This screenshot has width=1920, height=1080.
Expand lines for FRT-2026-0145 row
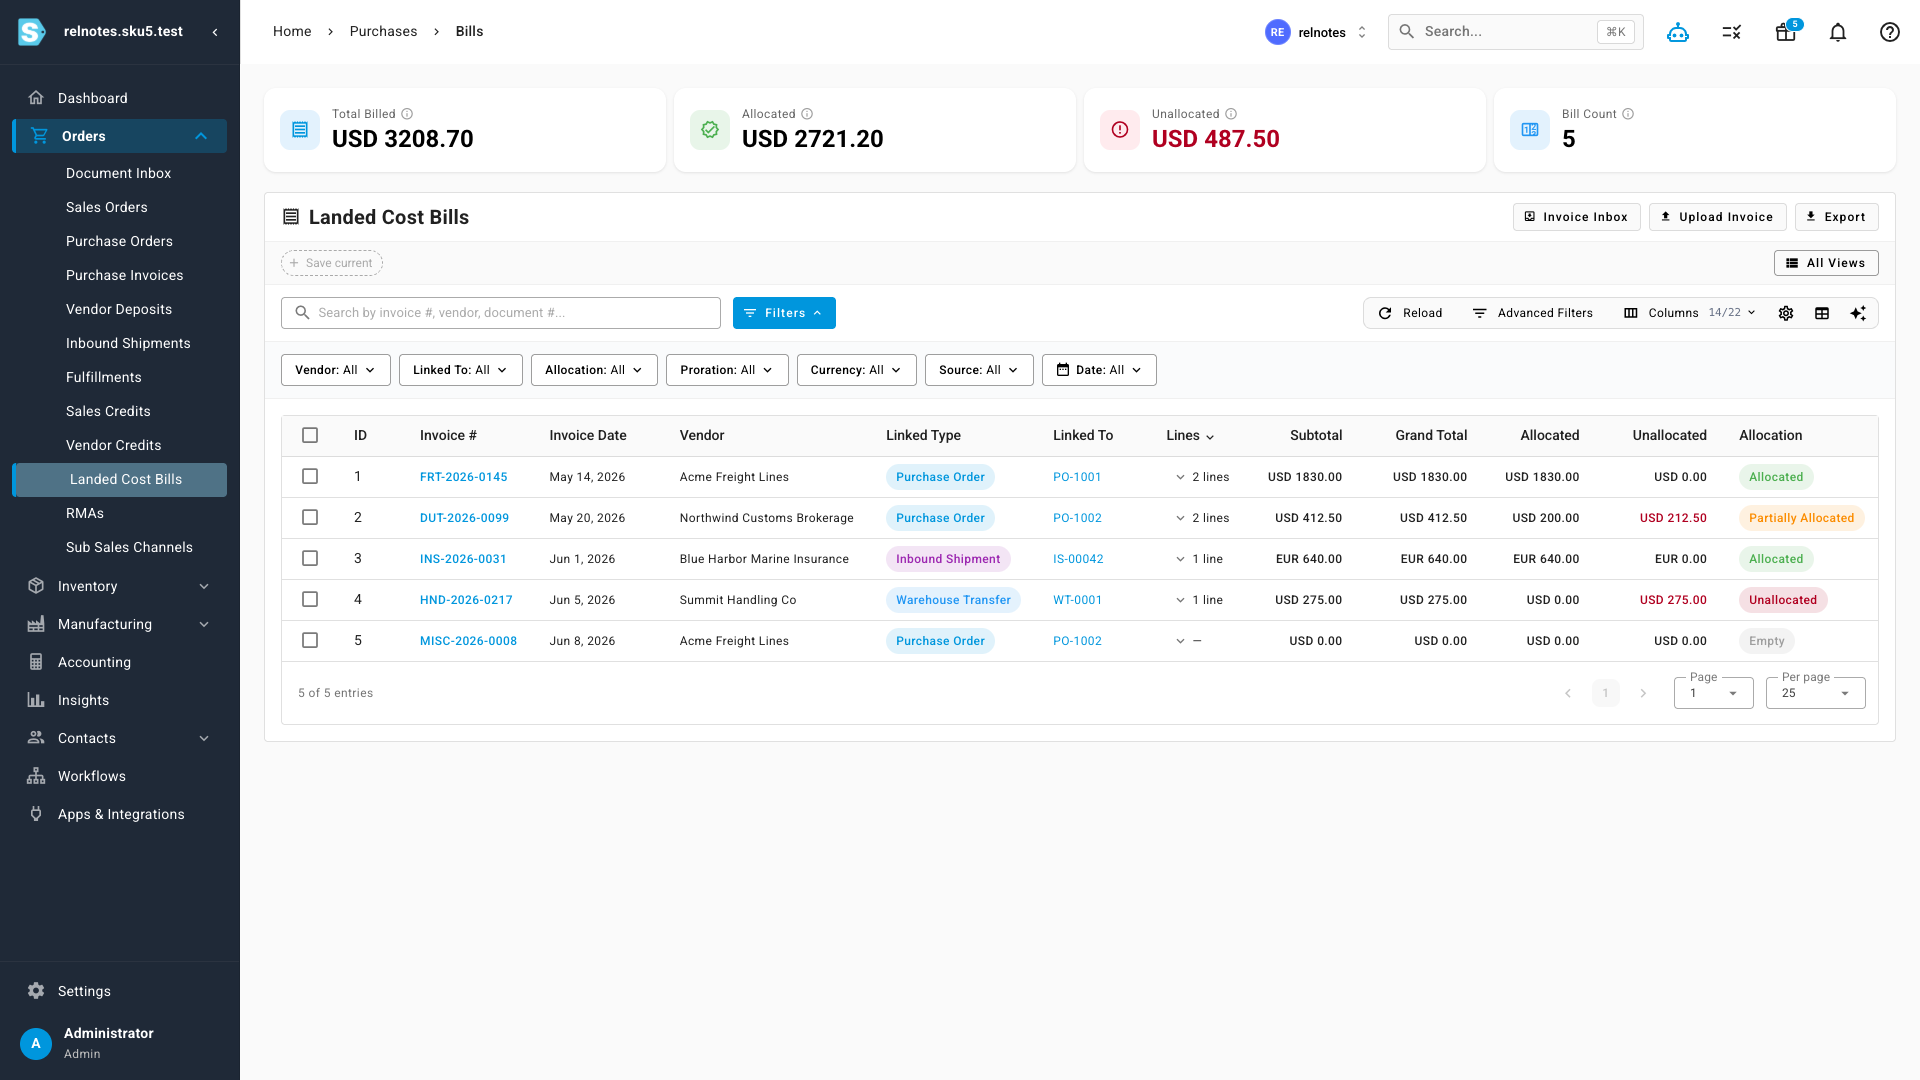click(x=1180, y=477)
